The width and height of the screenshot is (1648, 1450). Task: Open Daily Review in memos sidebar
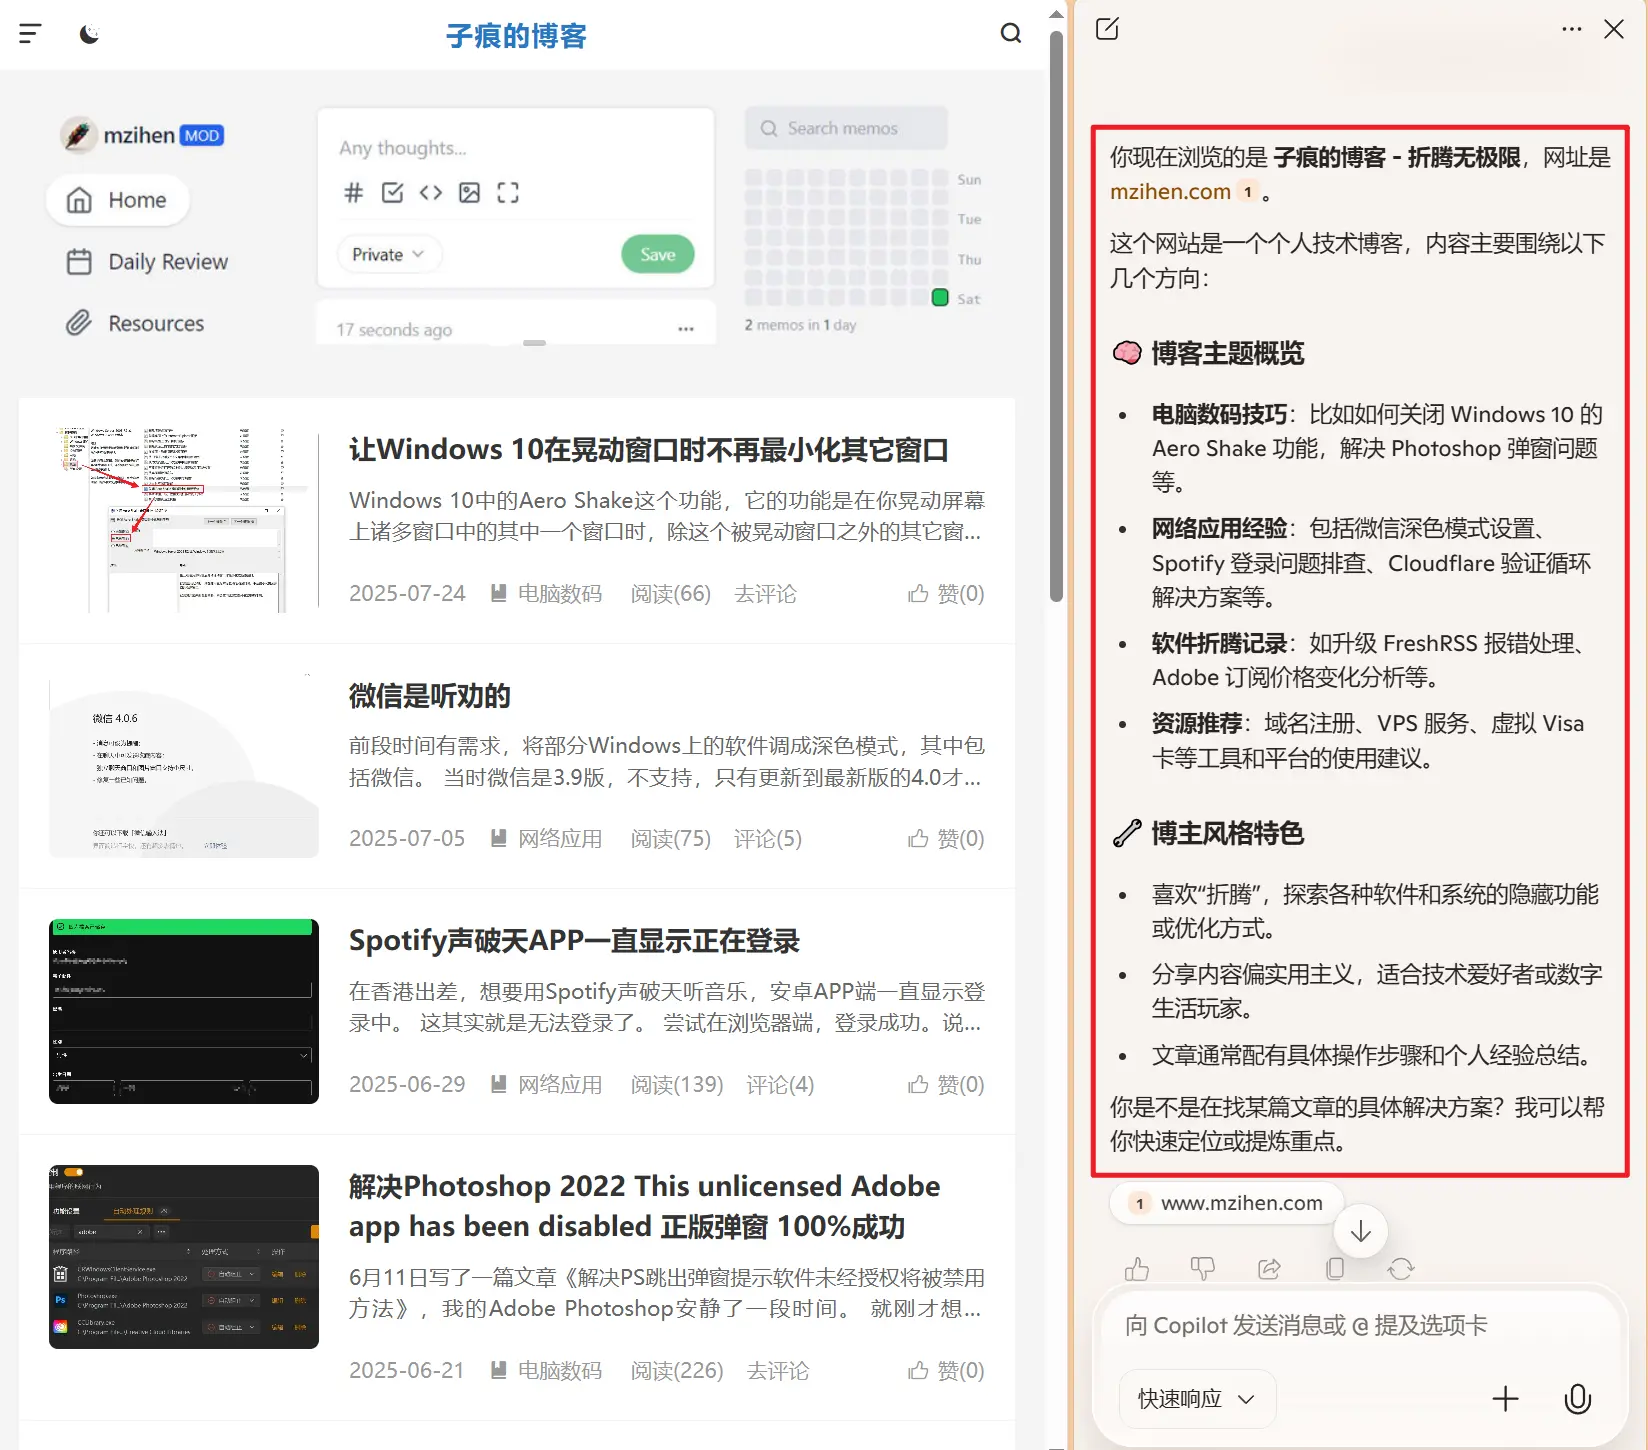pyautogui.click(x=147, y=262)
